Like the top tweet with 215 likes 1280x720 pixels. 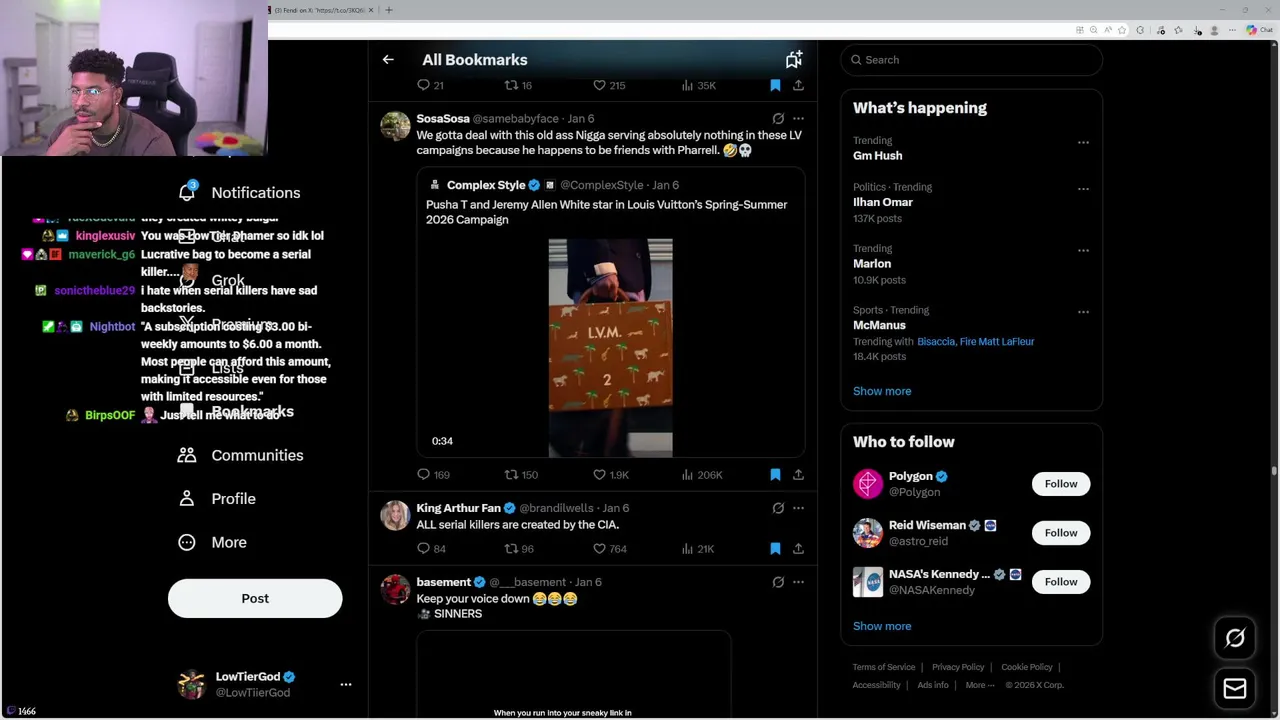[609, 86]
